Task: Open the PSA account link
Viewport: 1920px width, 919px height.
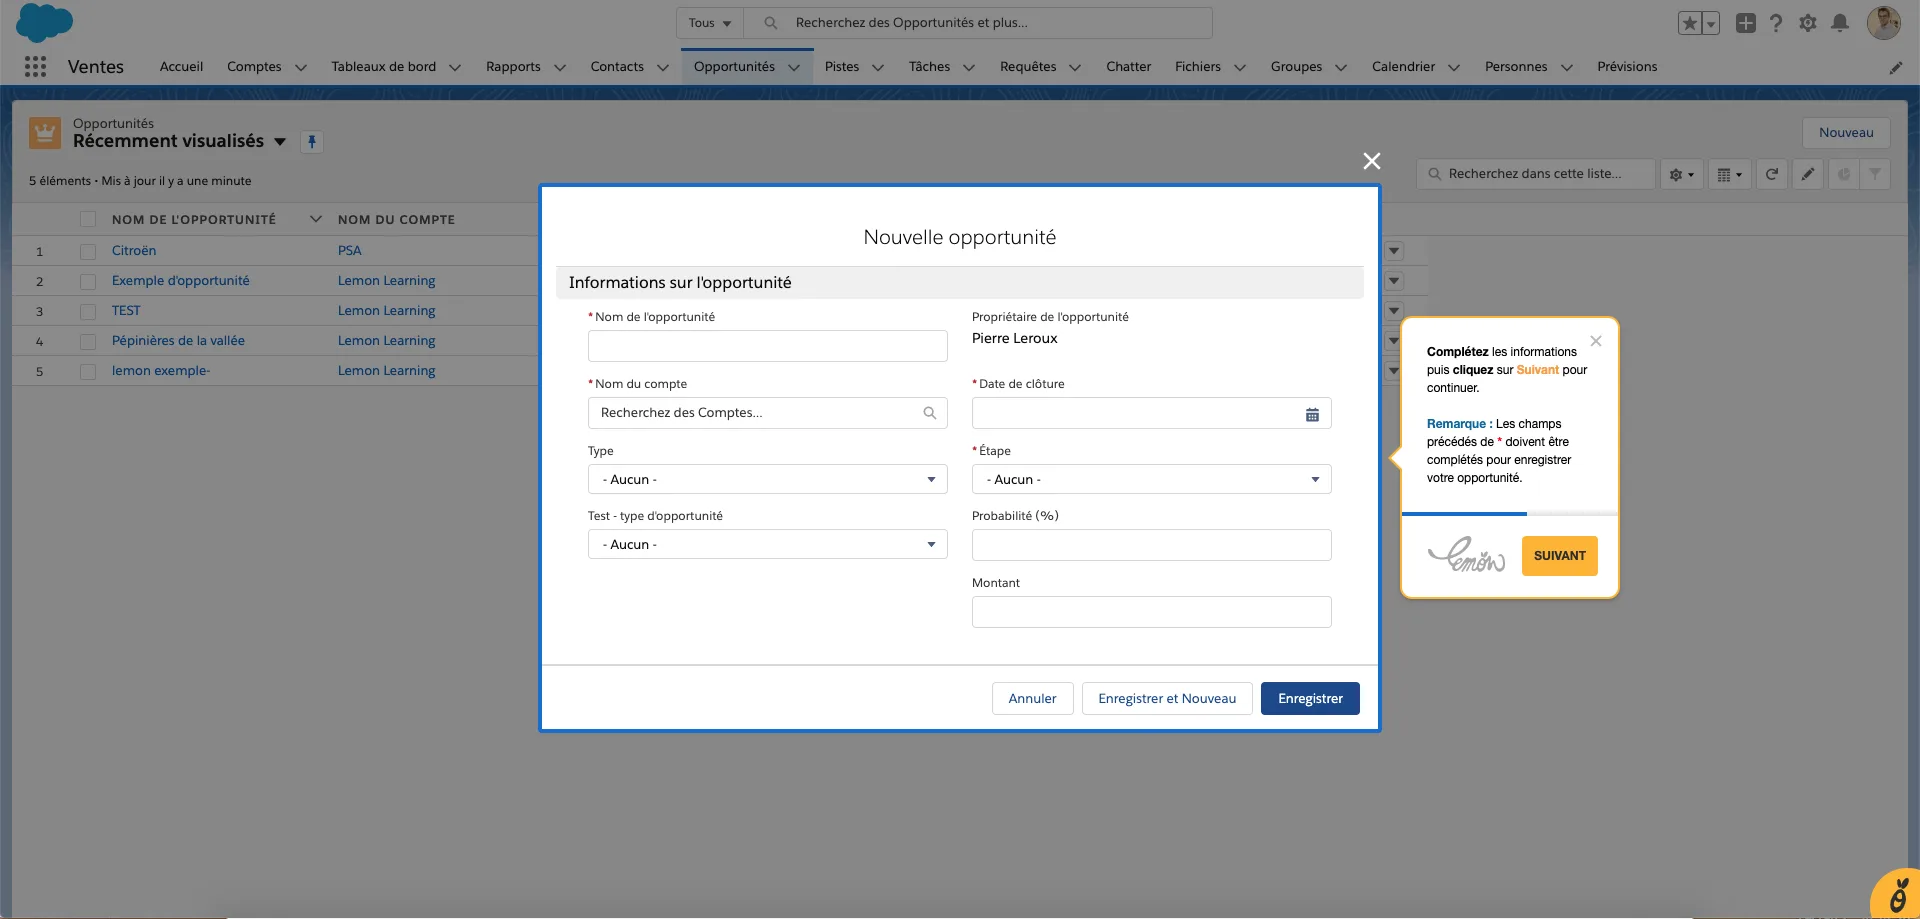Action: (350, 251)
